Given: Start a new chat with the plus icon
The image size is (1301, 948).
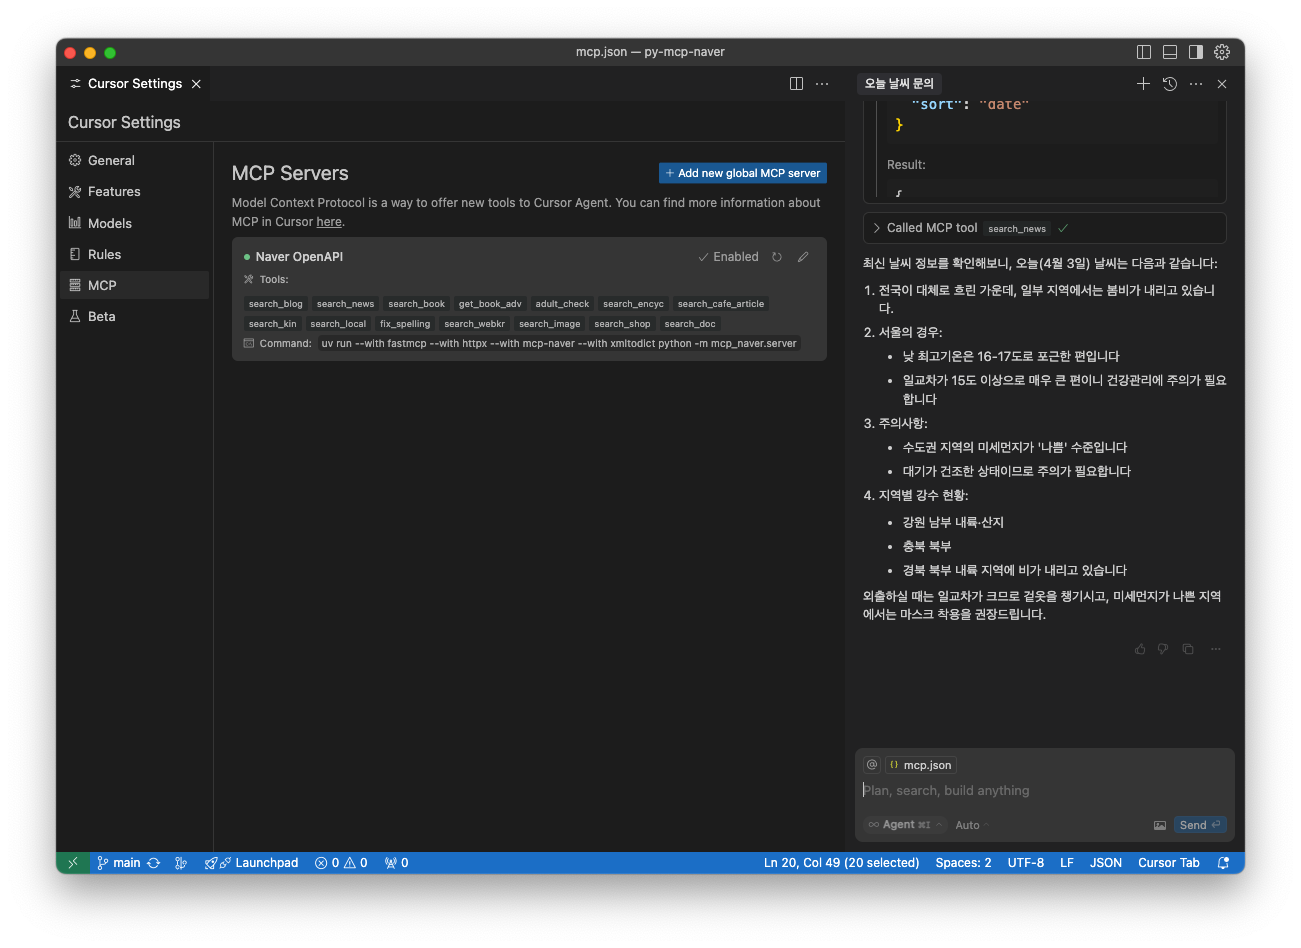Looking at the screenshot, I should (x=1143, y=84).
